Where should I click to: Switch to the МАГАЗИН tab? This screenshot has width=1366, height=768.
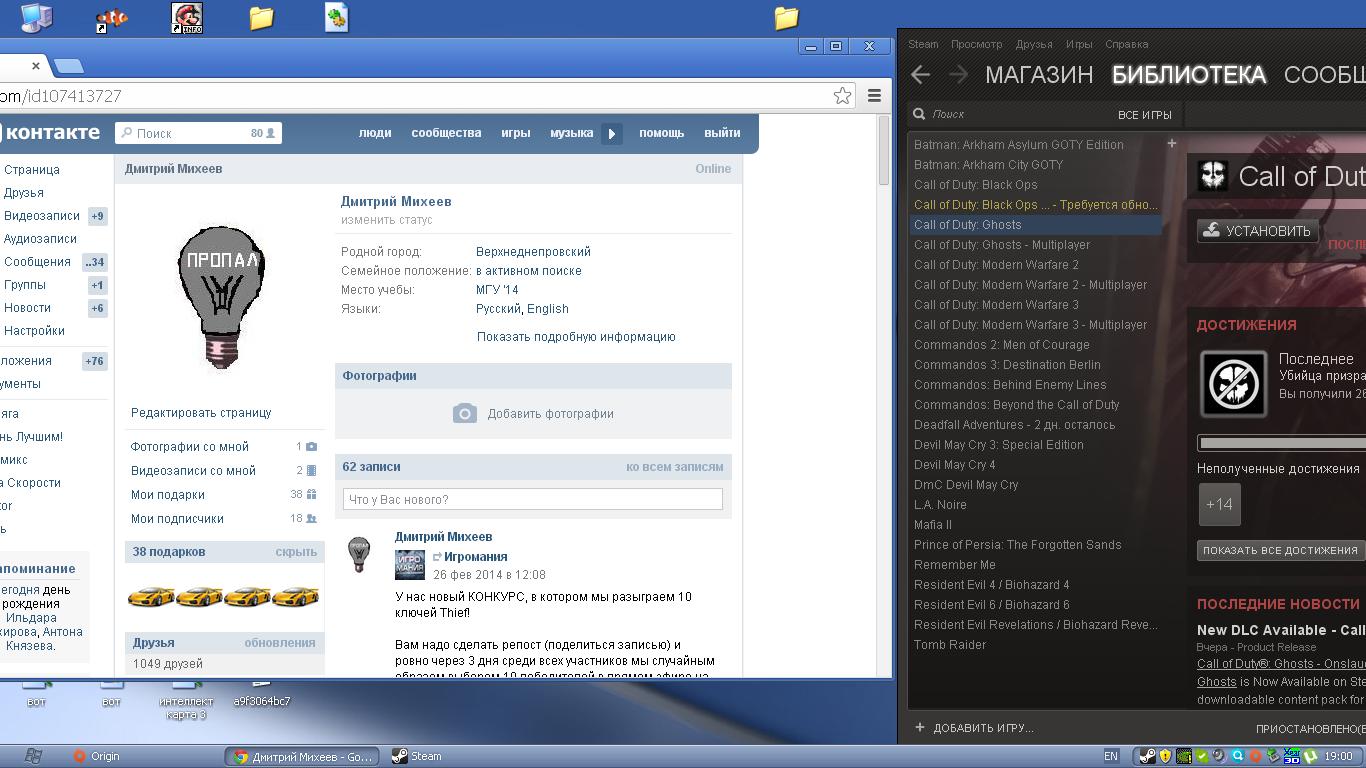pyautogui.click(x=1039, y=75)
